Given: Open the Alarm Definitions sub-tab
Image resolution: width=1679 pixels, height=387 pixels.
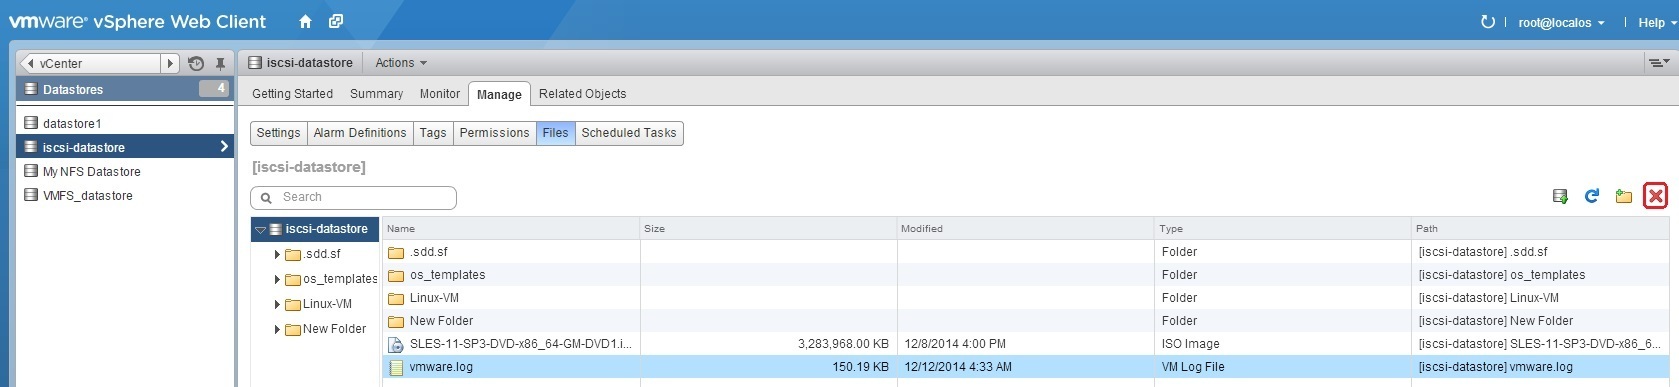Looking at the screenshot, I should (360, 133).
